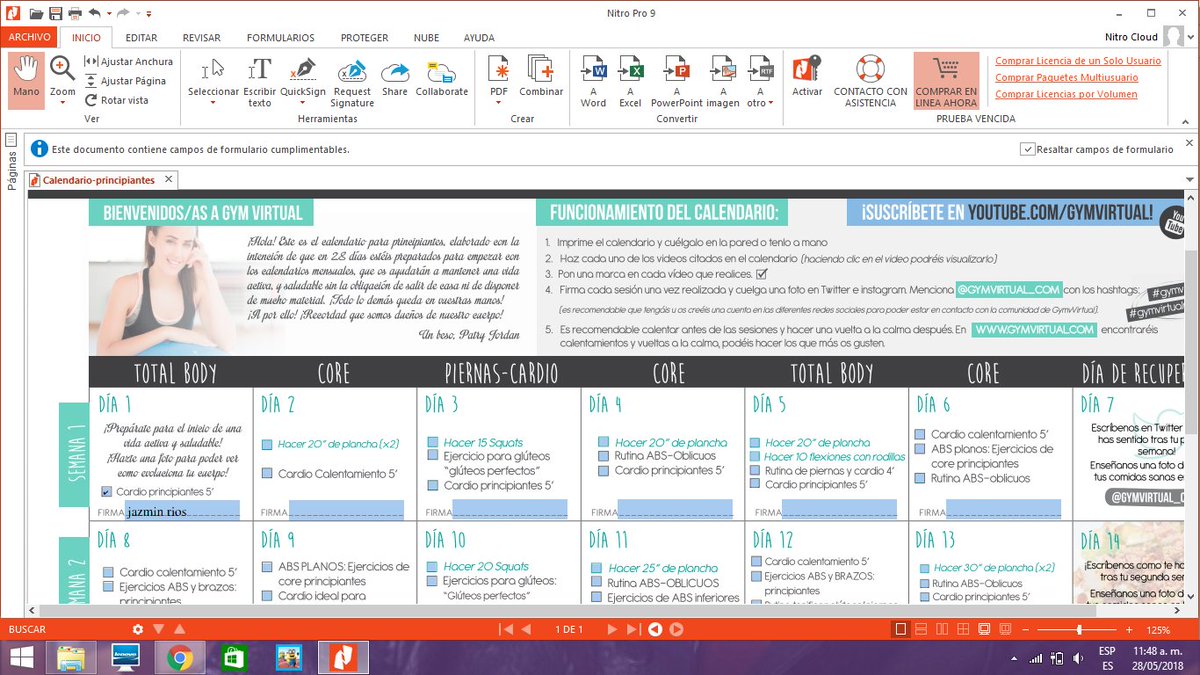Click the zoom slider handle in status bar
The image size is (1200, 675).
tap(1079, 630)
